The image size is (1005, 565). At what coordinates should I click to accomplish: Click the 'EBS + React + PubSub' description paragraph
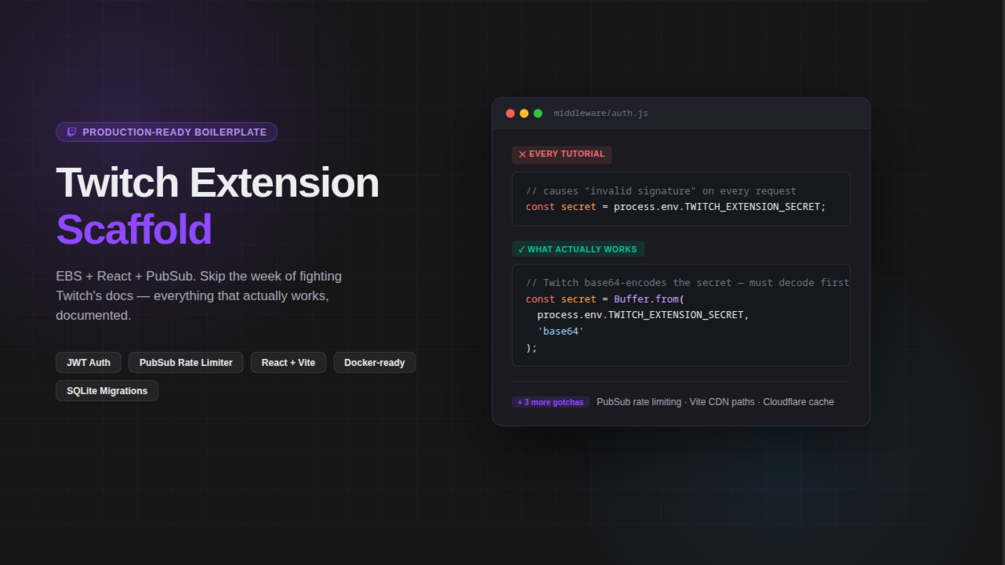199,296
